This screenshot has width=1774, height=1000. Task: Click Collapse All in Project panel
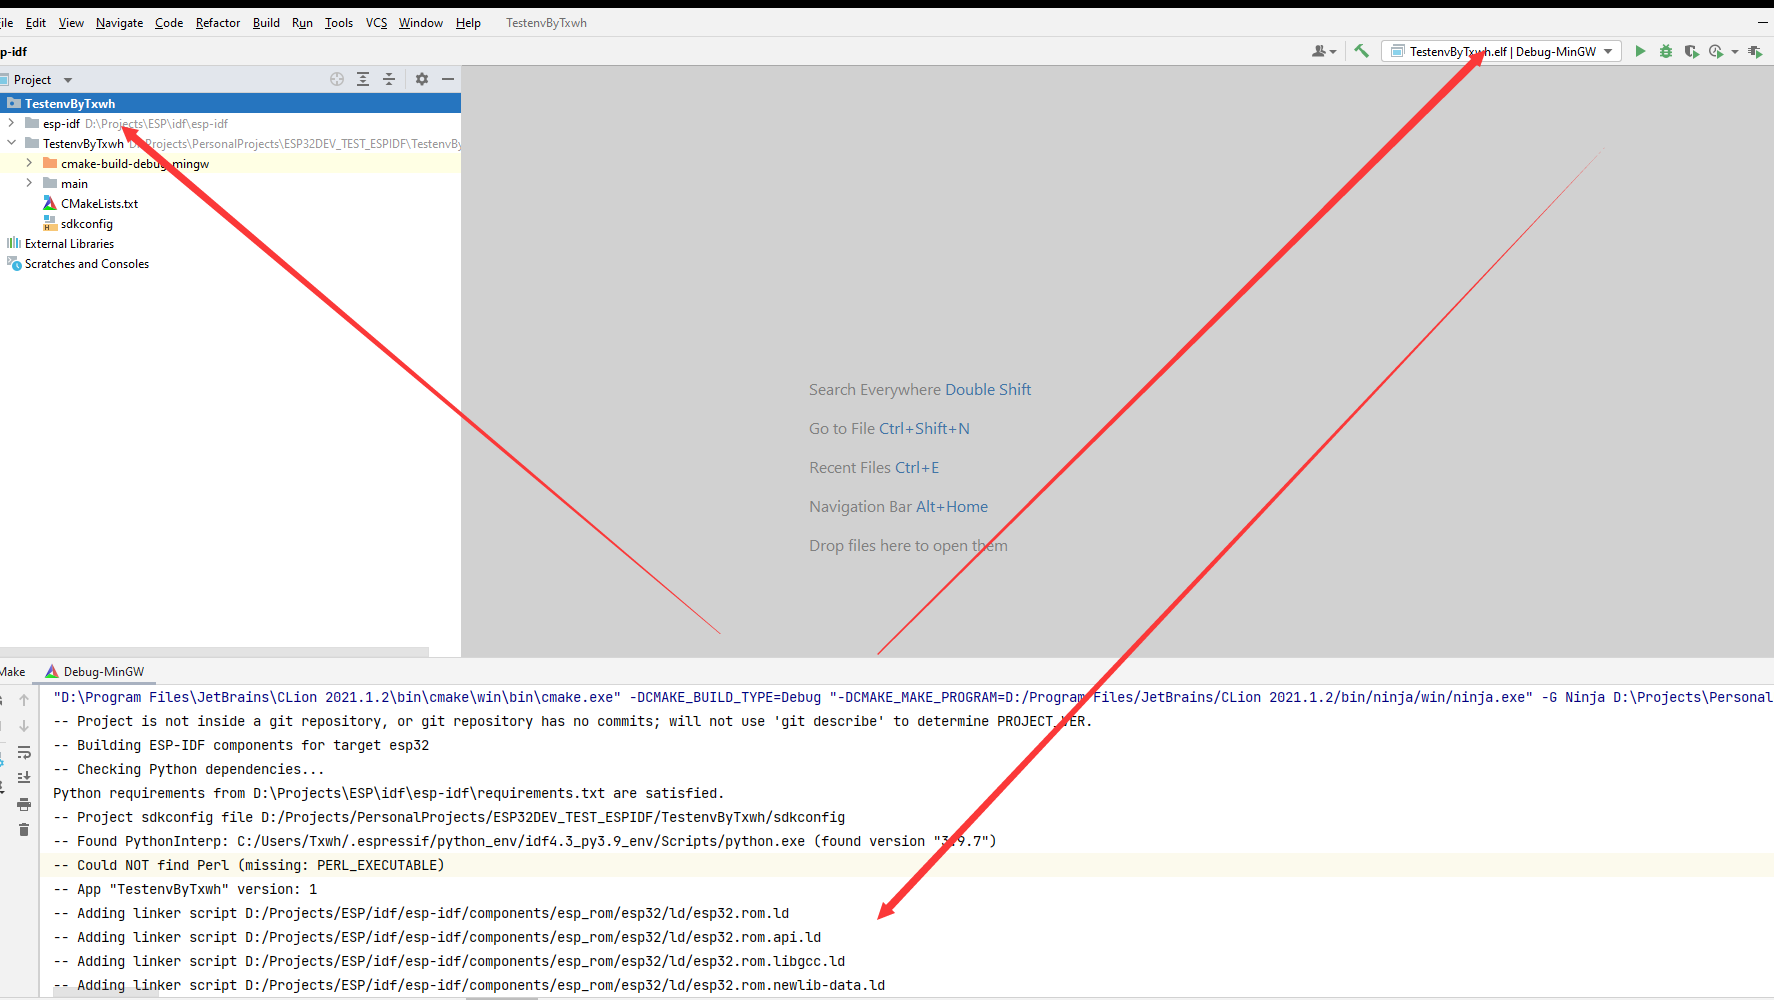pos(389,79)
